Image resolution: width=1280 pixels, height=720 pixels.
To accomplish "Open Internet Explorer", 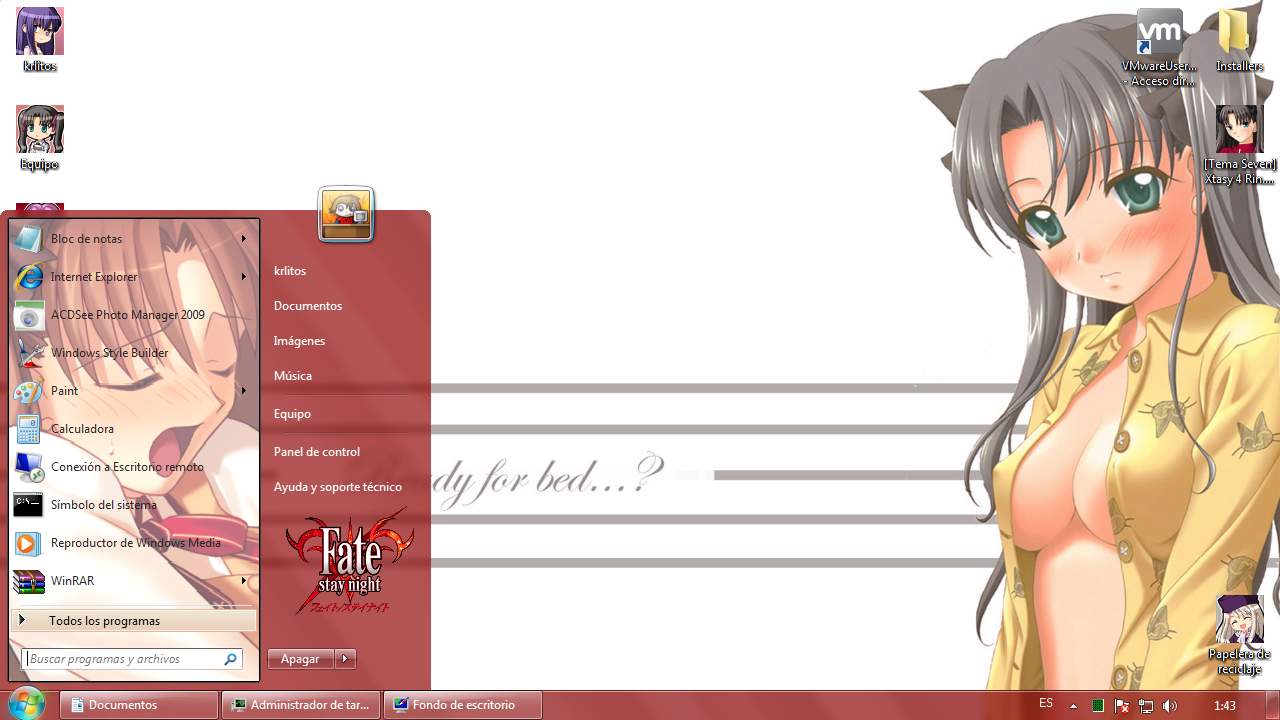I will click(x=95, y=276).
